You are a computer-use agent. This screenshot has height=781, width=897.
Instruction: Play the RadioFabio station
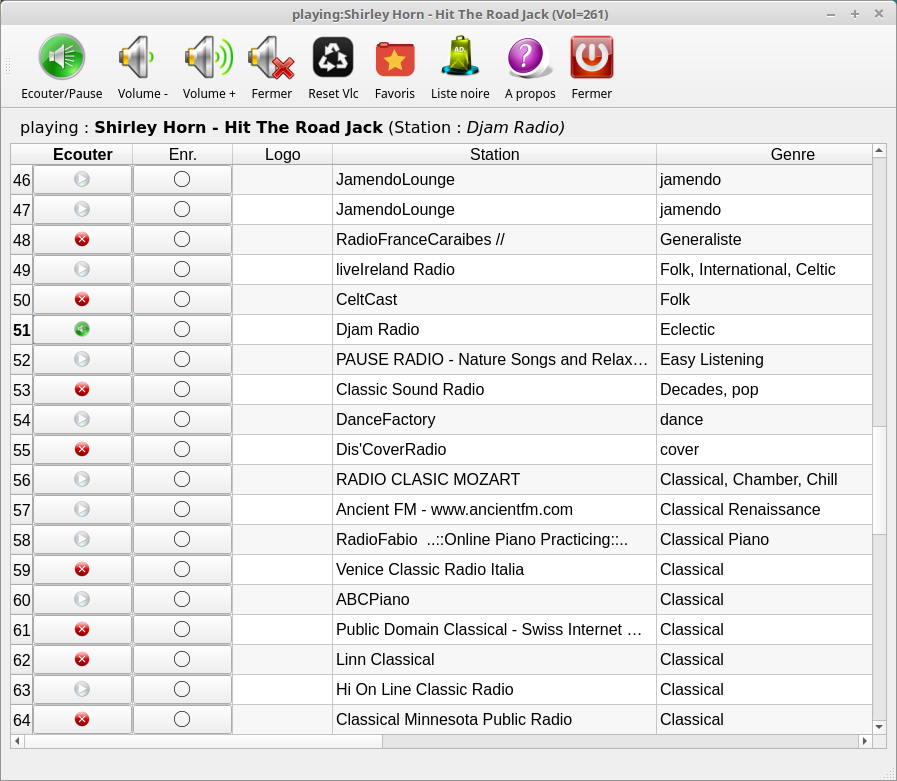point(82,539)
